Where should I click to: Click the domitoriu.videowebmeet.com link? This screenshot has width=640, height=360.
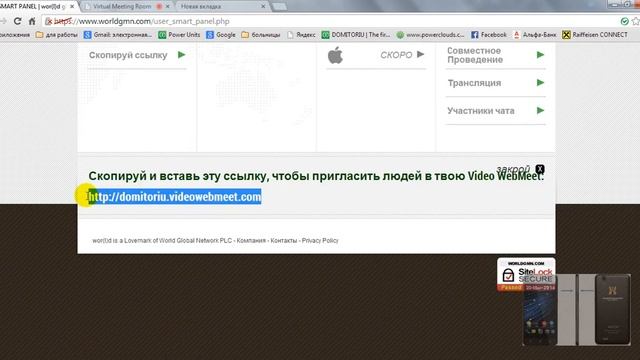click(x=175, y=197)
